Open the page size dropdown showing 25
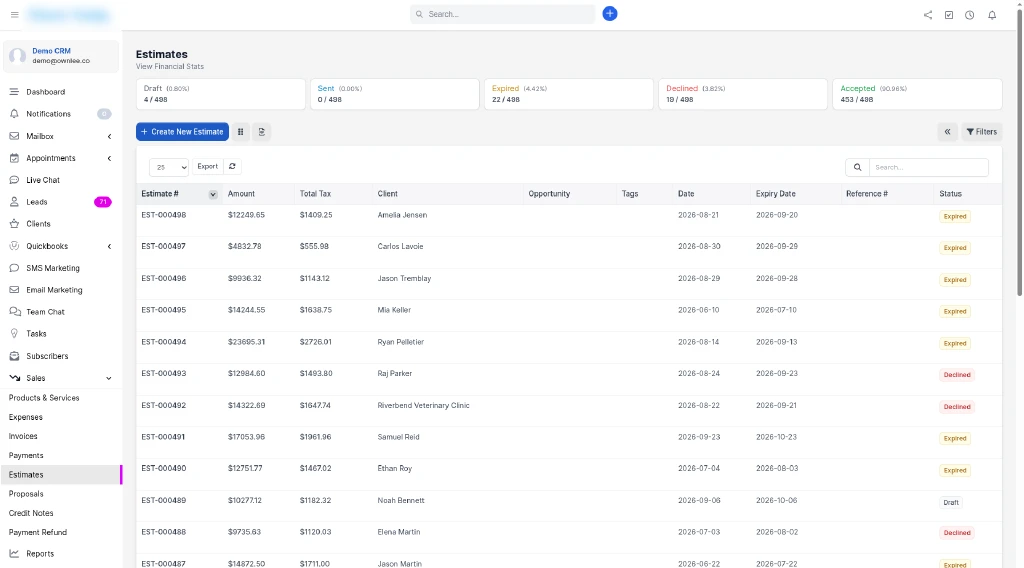The image size is (1024, 568). tap(168, 167)
